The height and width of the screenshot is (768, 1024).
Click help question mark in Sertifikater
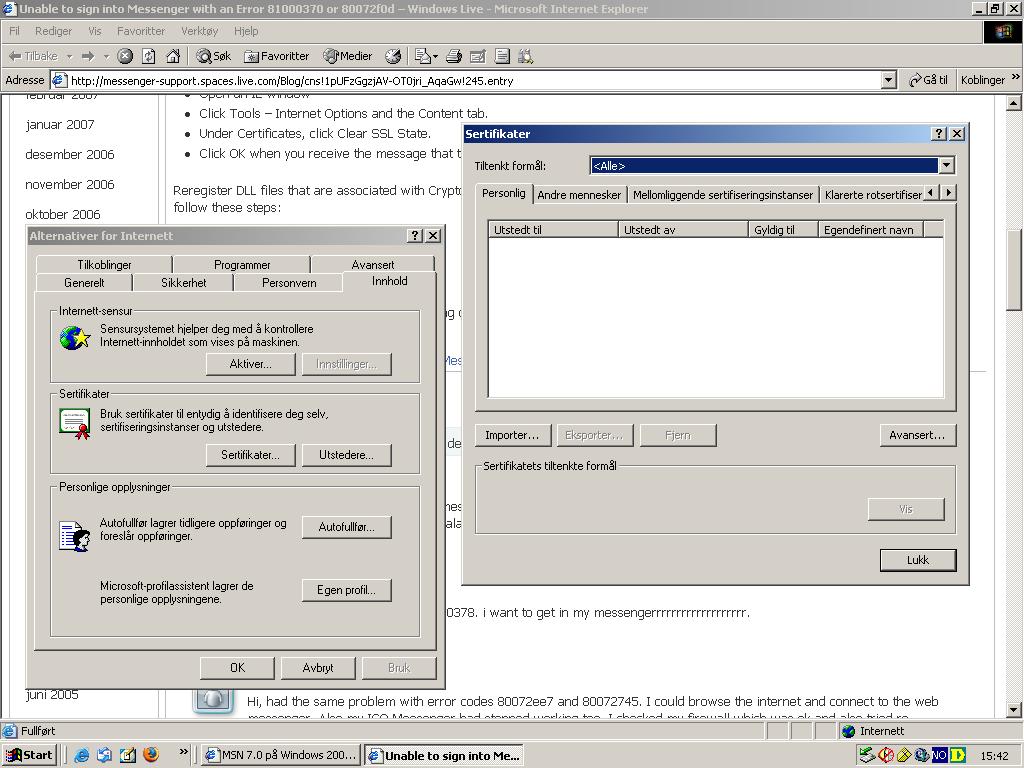point(939,133)
